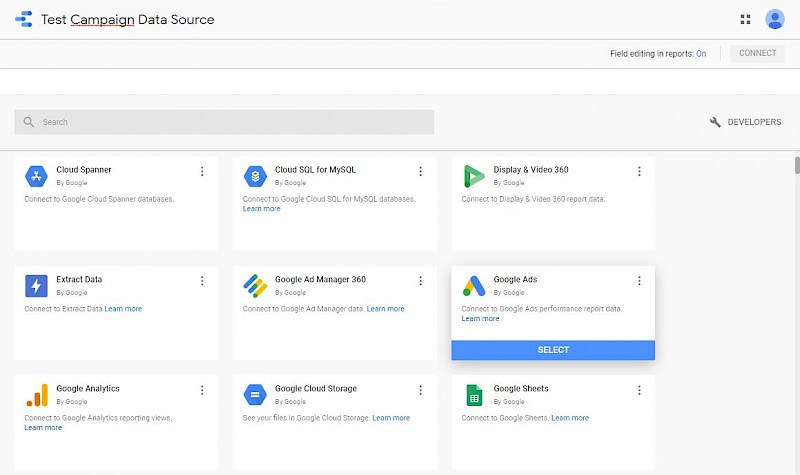Click 'Connect to Google Cloud Spanner databases' text
The height and width of the screenshot is (475, 800).
[x=99, y=199]
